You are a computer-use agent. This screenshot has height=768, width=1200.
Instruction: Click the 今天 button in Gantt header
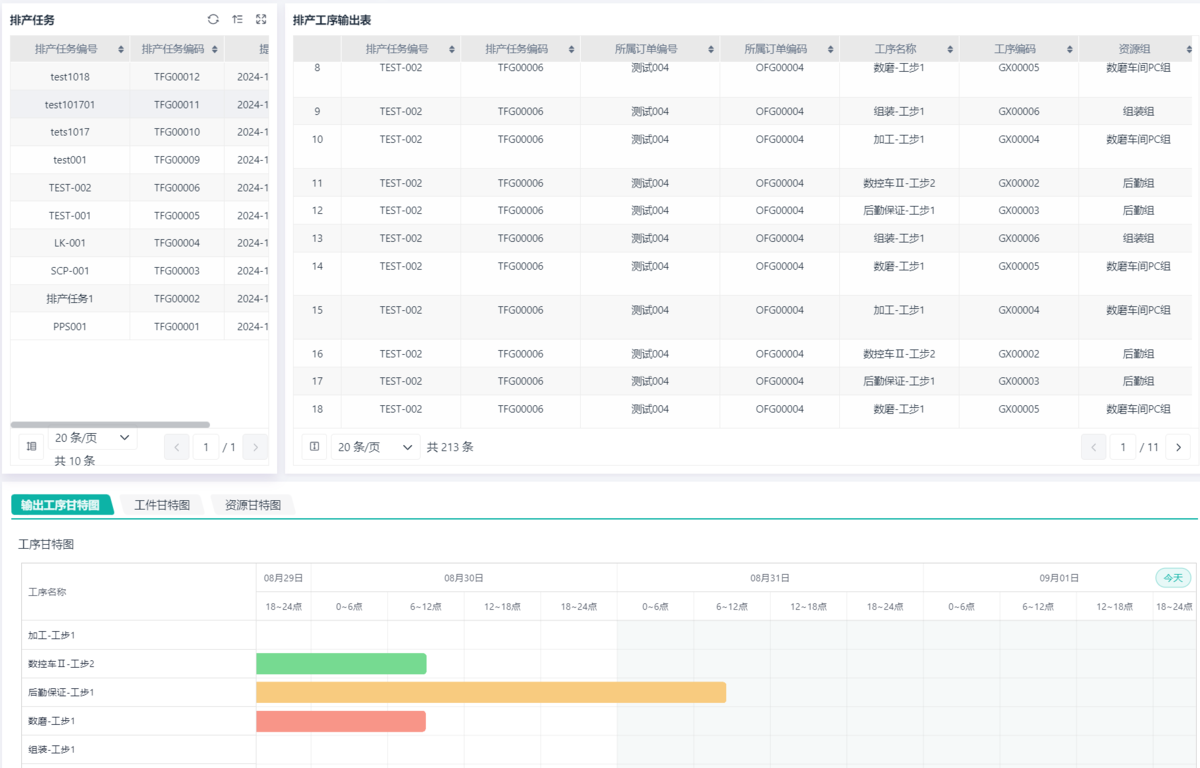(1173, 578)
